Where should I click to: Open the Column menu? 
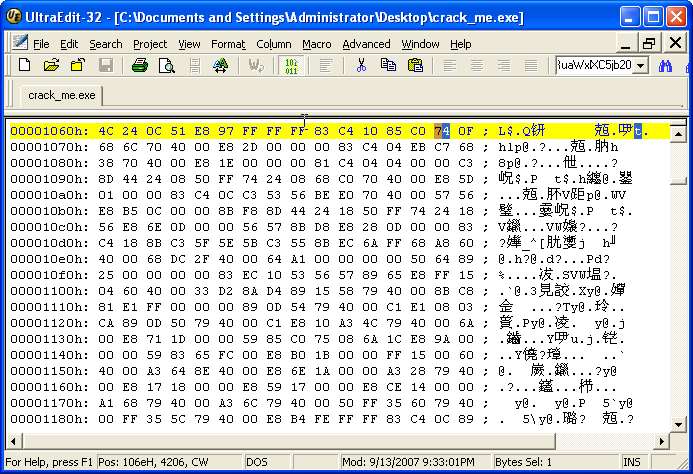tap(274, 44)
